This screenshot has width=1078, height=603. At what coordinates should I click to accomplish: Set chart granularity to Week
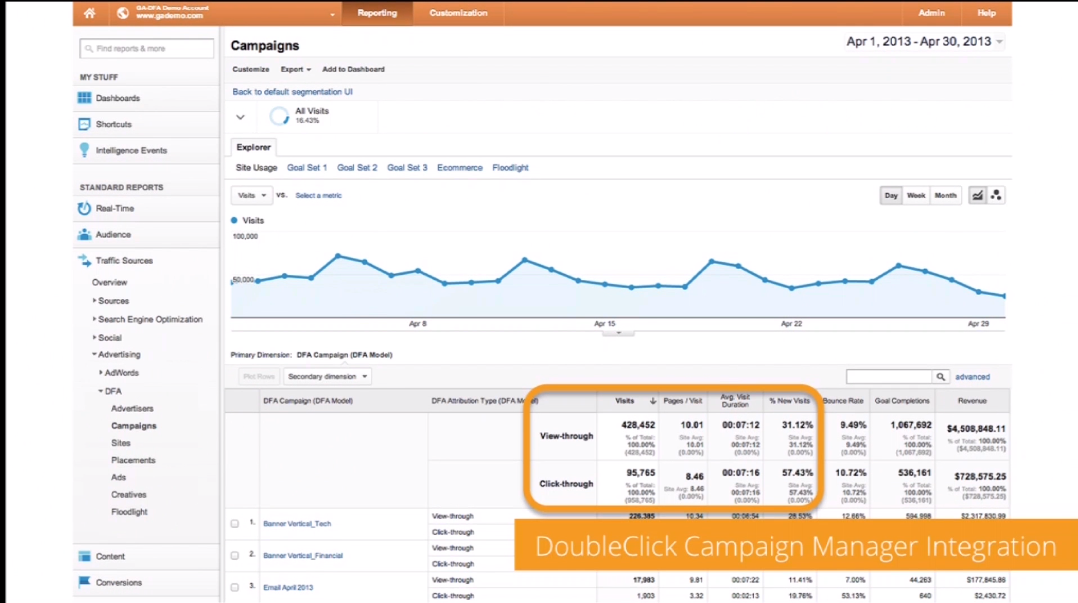tap(916, 195)
